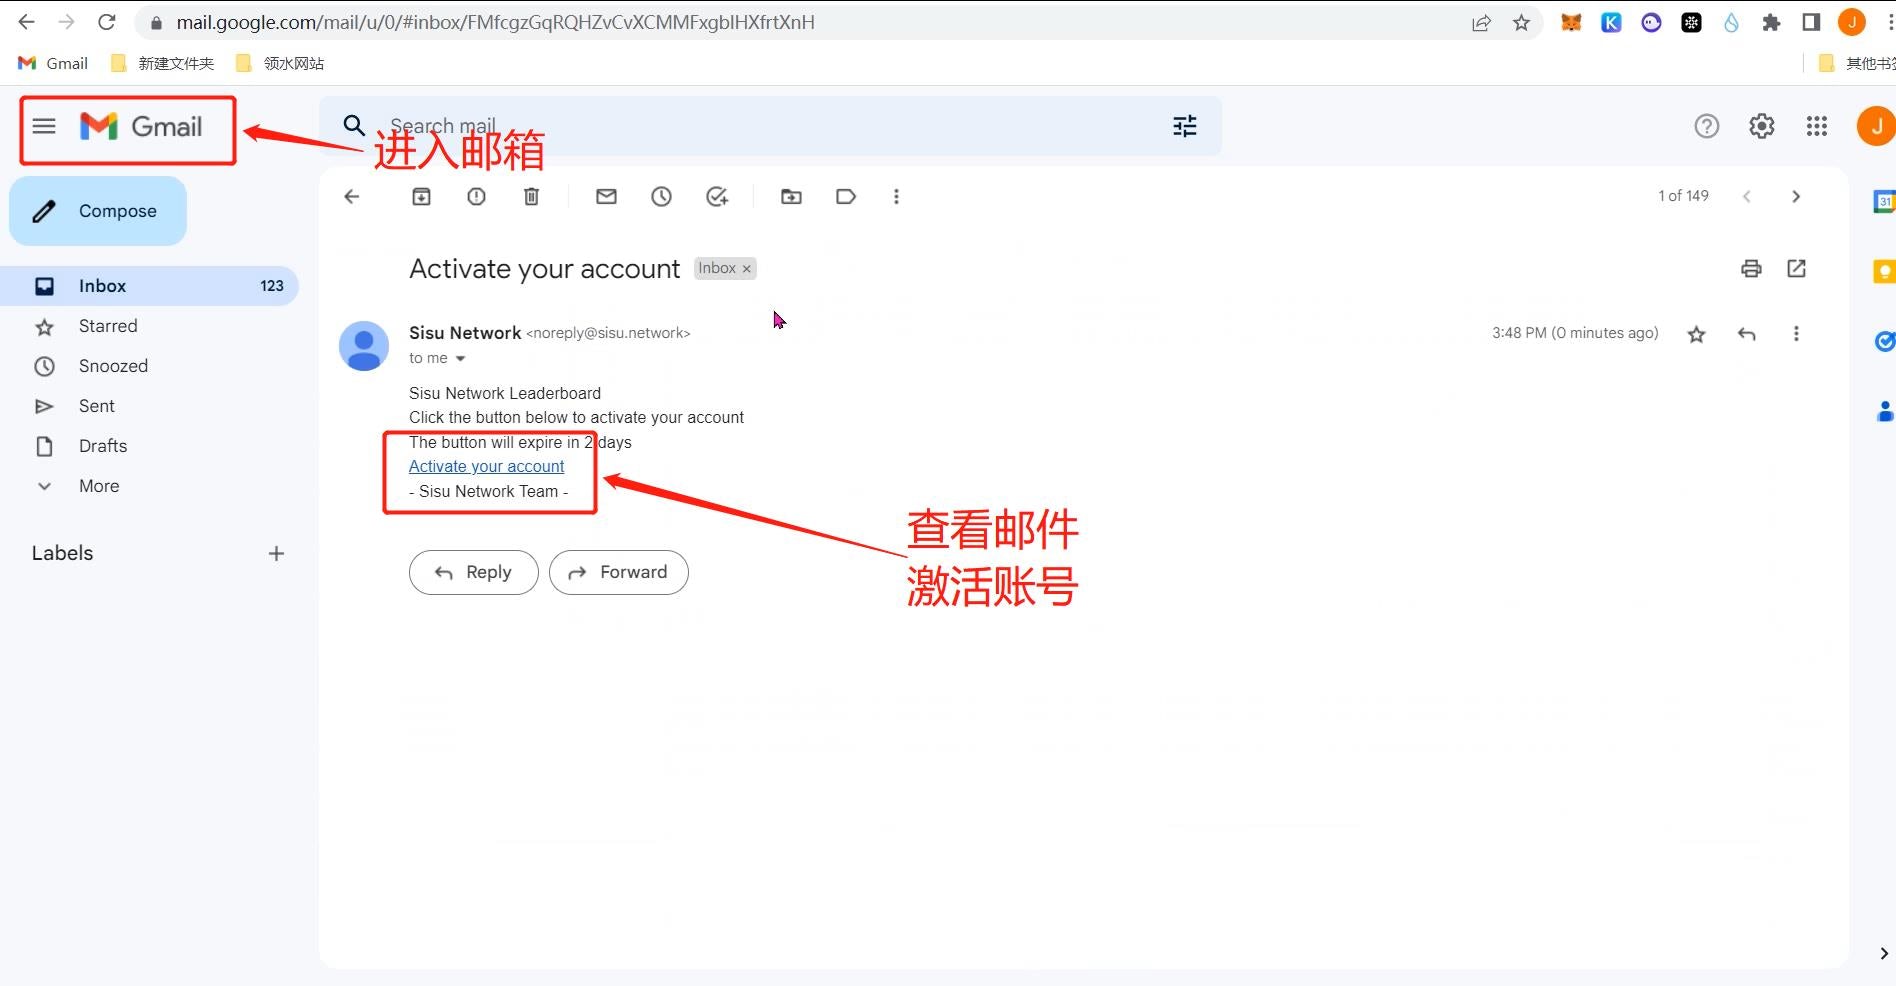
Task: Open Google Calendar in the side panel
Action: click(x=1884, y=200)
